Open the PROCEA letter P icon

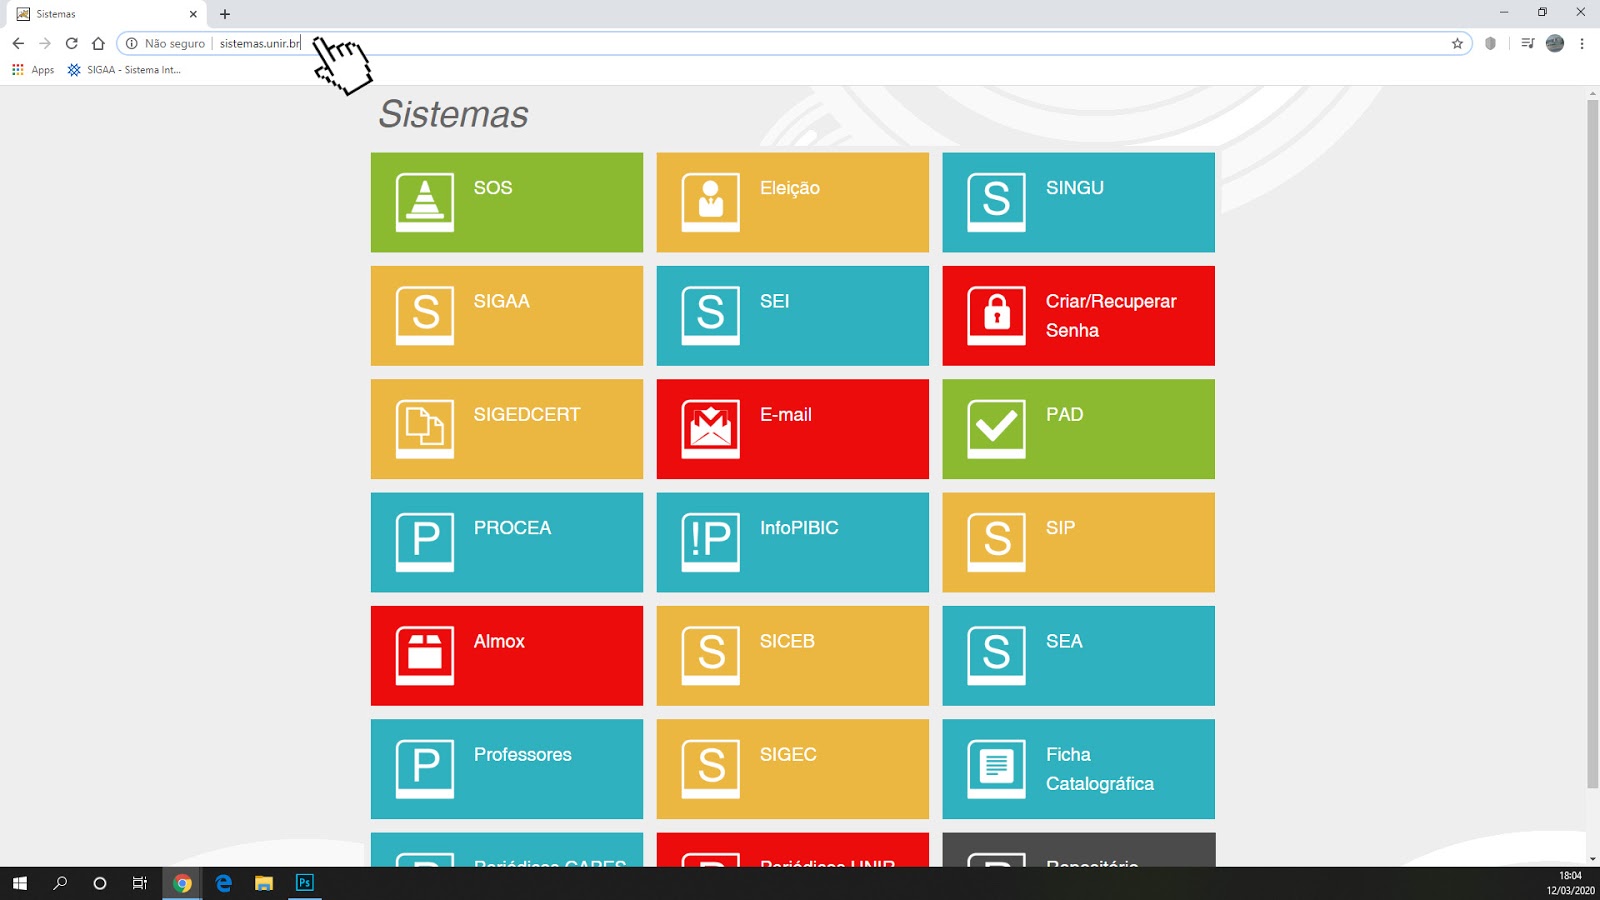pyautogui.click(x=425, y=543)
